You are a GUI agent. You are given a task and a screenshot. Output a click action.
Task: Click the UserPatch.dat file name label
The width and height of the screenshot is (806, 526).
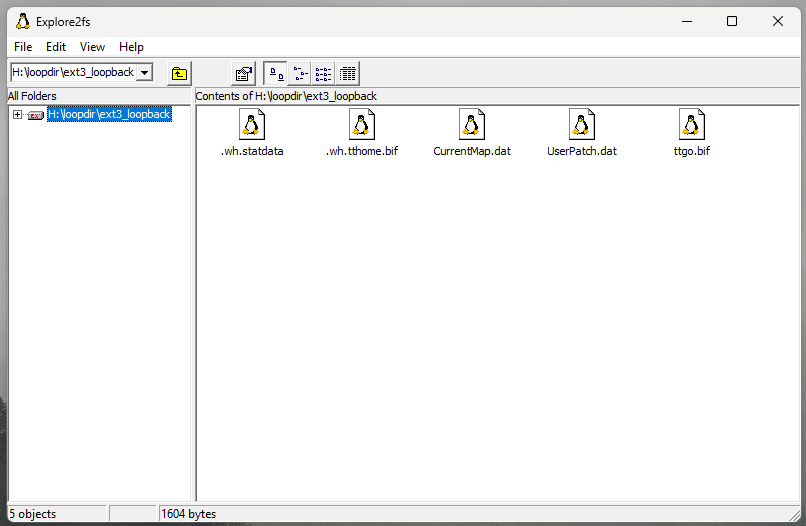coord(582,151)
